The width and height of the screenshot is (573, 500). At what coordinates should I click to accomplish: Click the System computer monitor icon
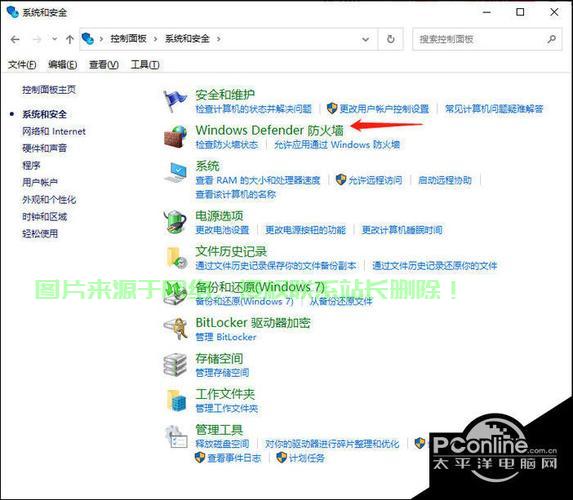coord(175,172)
